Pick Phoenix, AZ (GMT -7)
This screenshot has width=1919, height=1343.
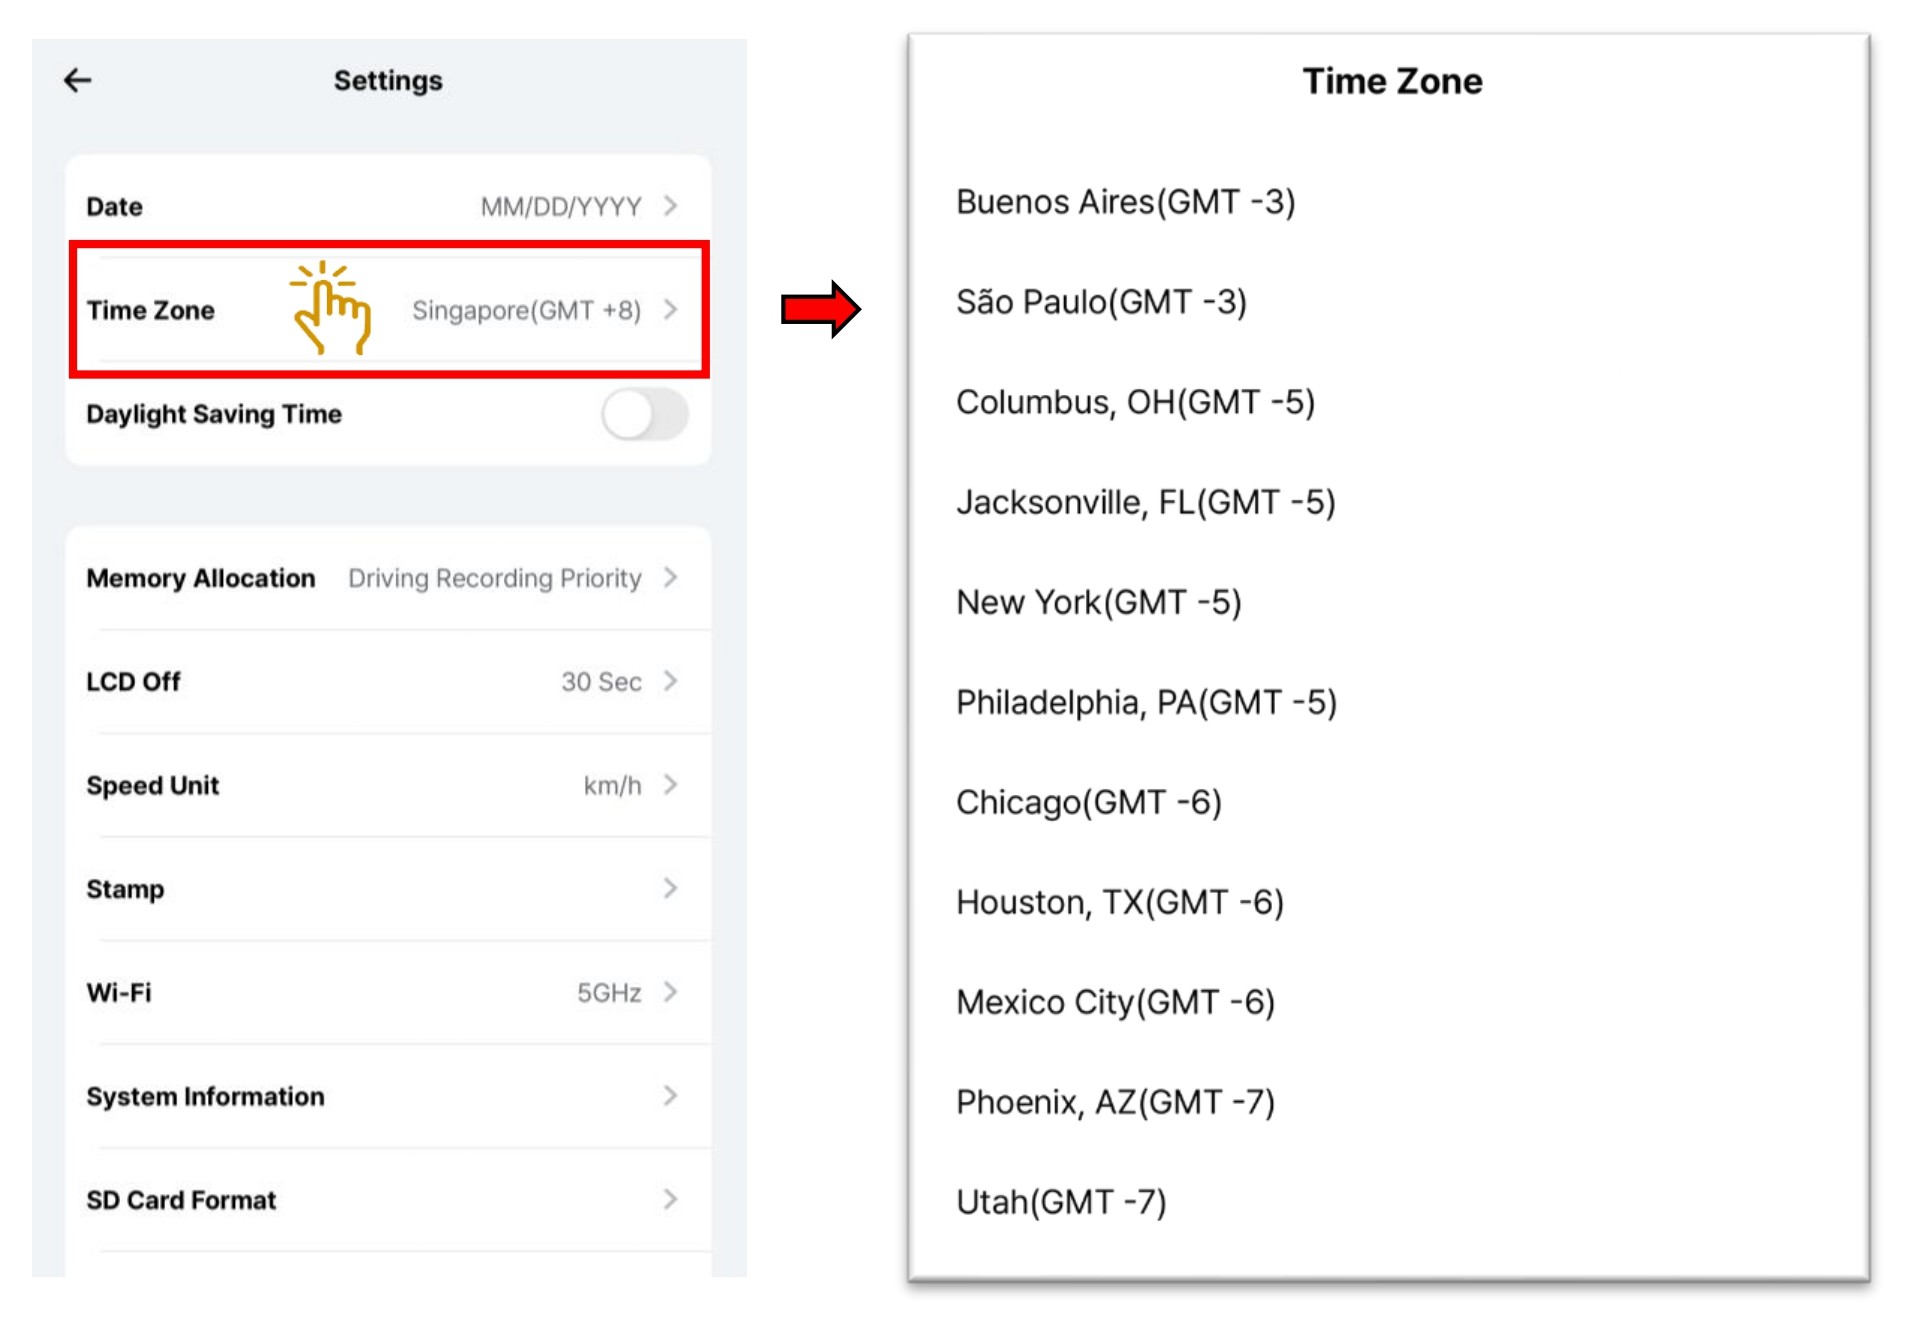[x=1115, y=1102]
